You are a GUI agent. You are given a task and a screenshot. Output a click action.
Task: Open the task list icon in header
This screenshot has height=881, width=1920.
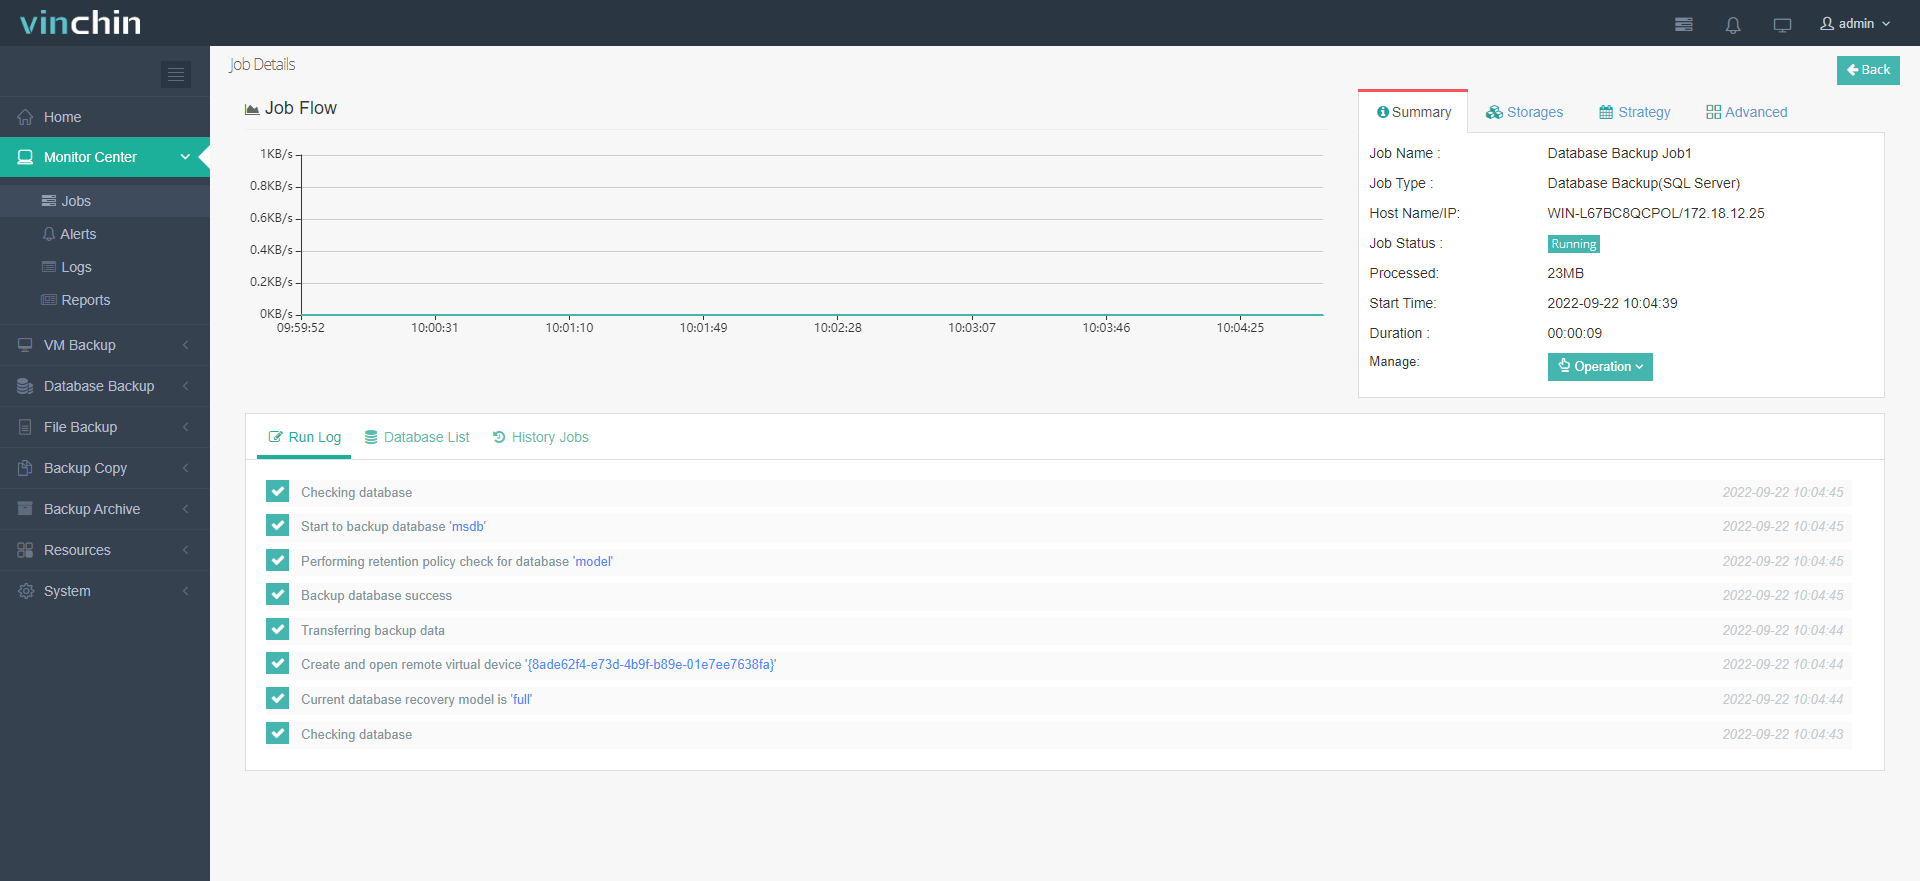click(1684, 24)
